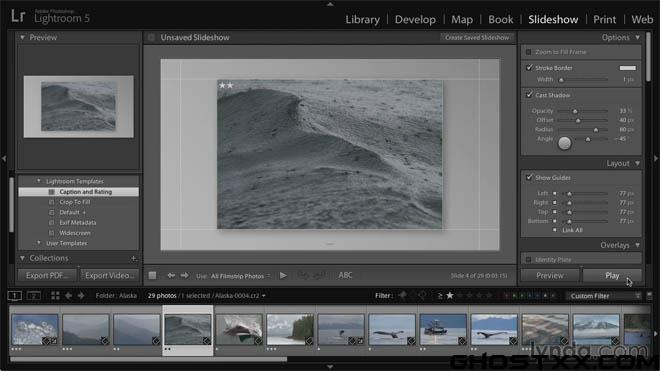Hide top module bar with top arrow

[x=330, y=4]
